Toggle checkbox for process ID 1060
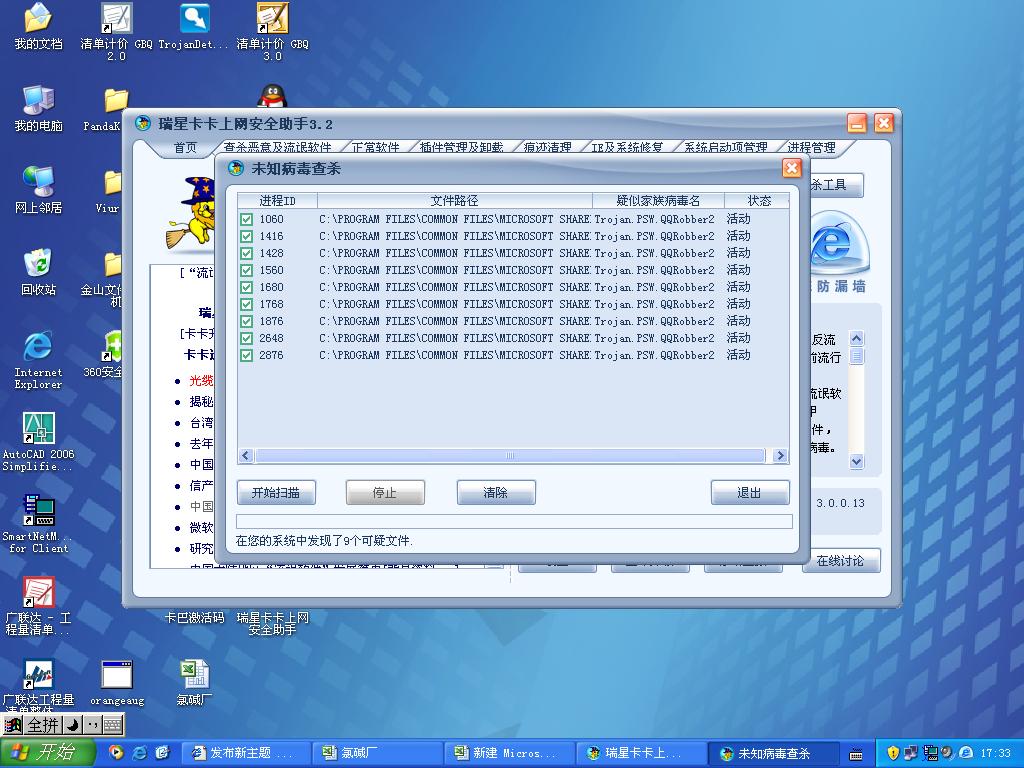 coord(246,219)
